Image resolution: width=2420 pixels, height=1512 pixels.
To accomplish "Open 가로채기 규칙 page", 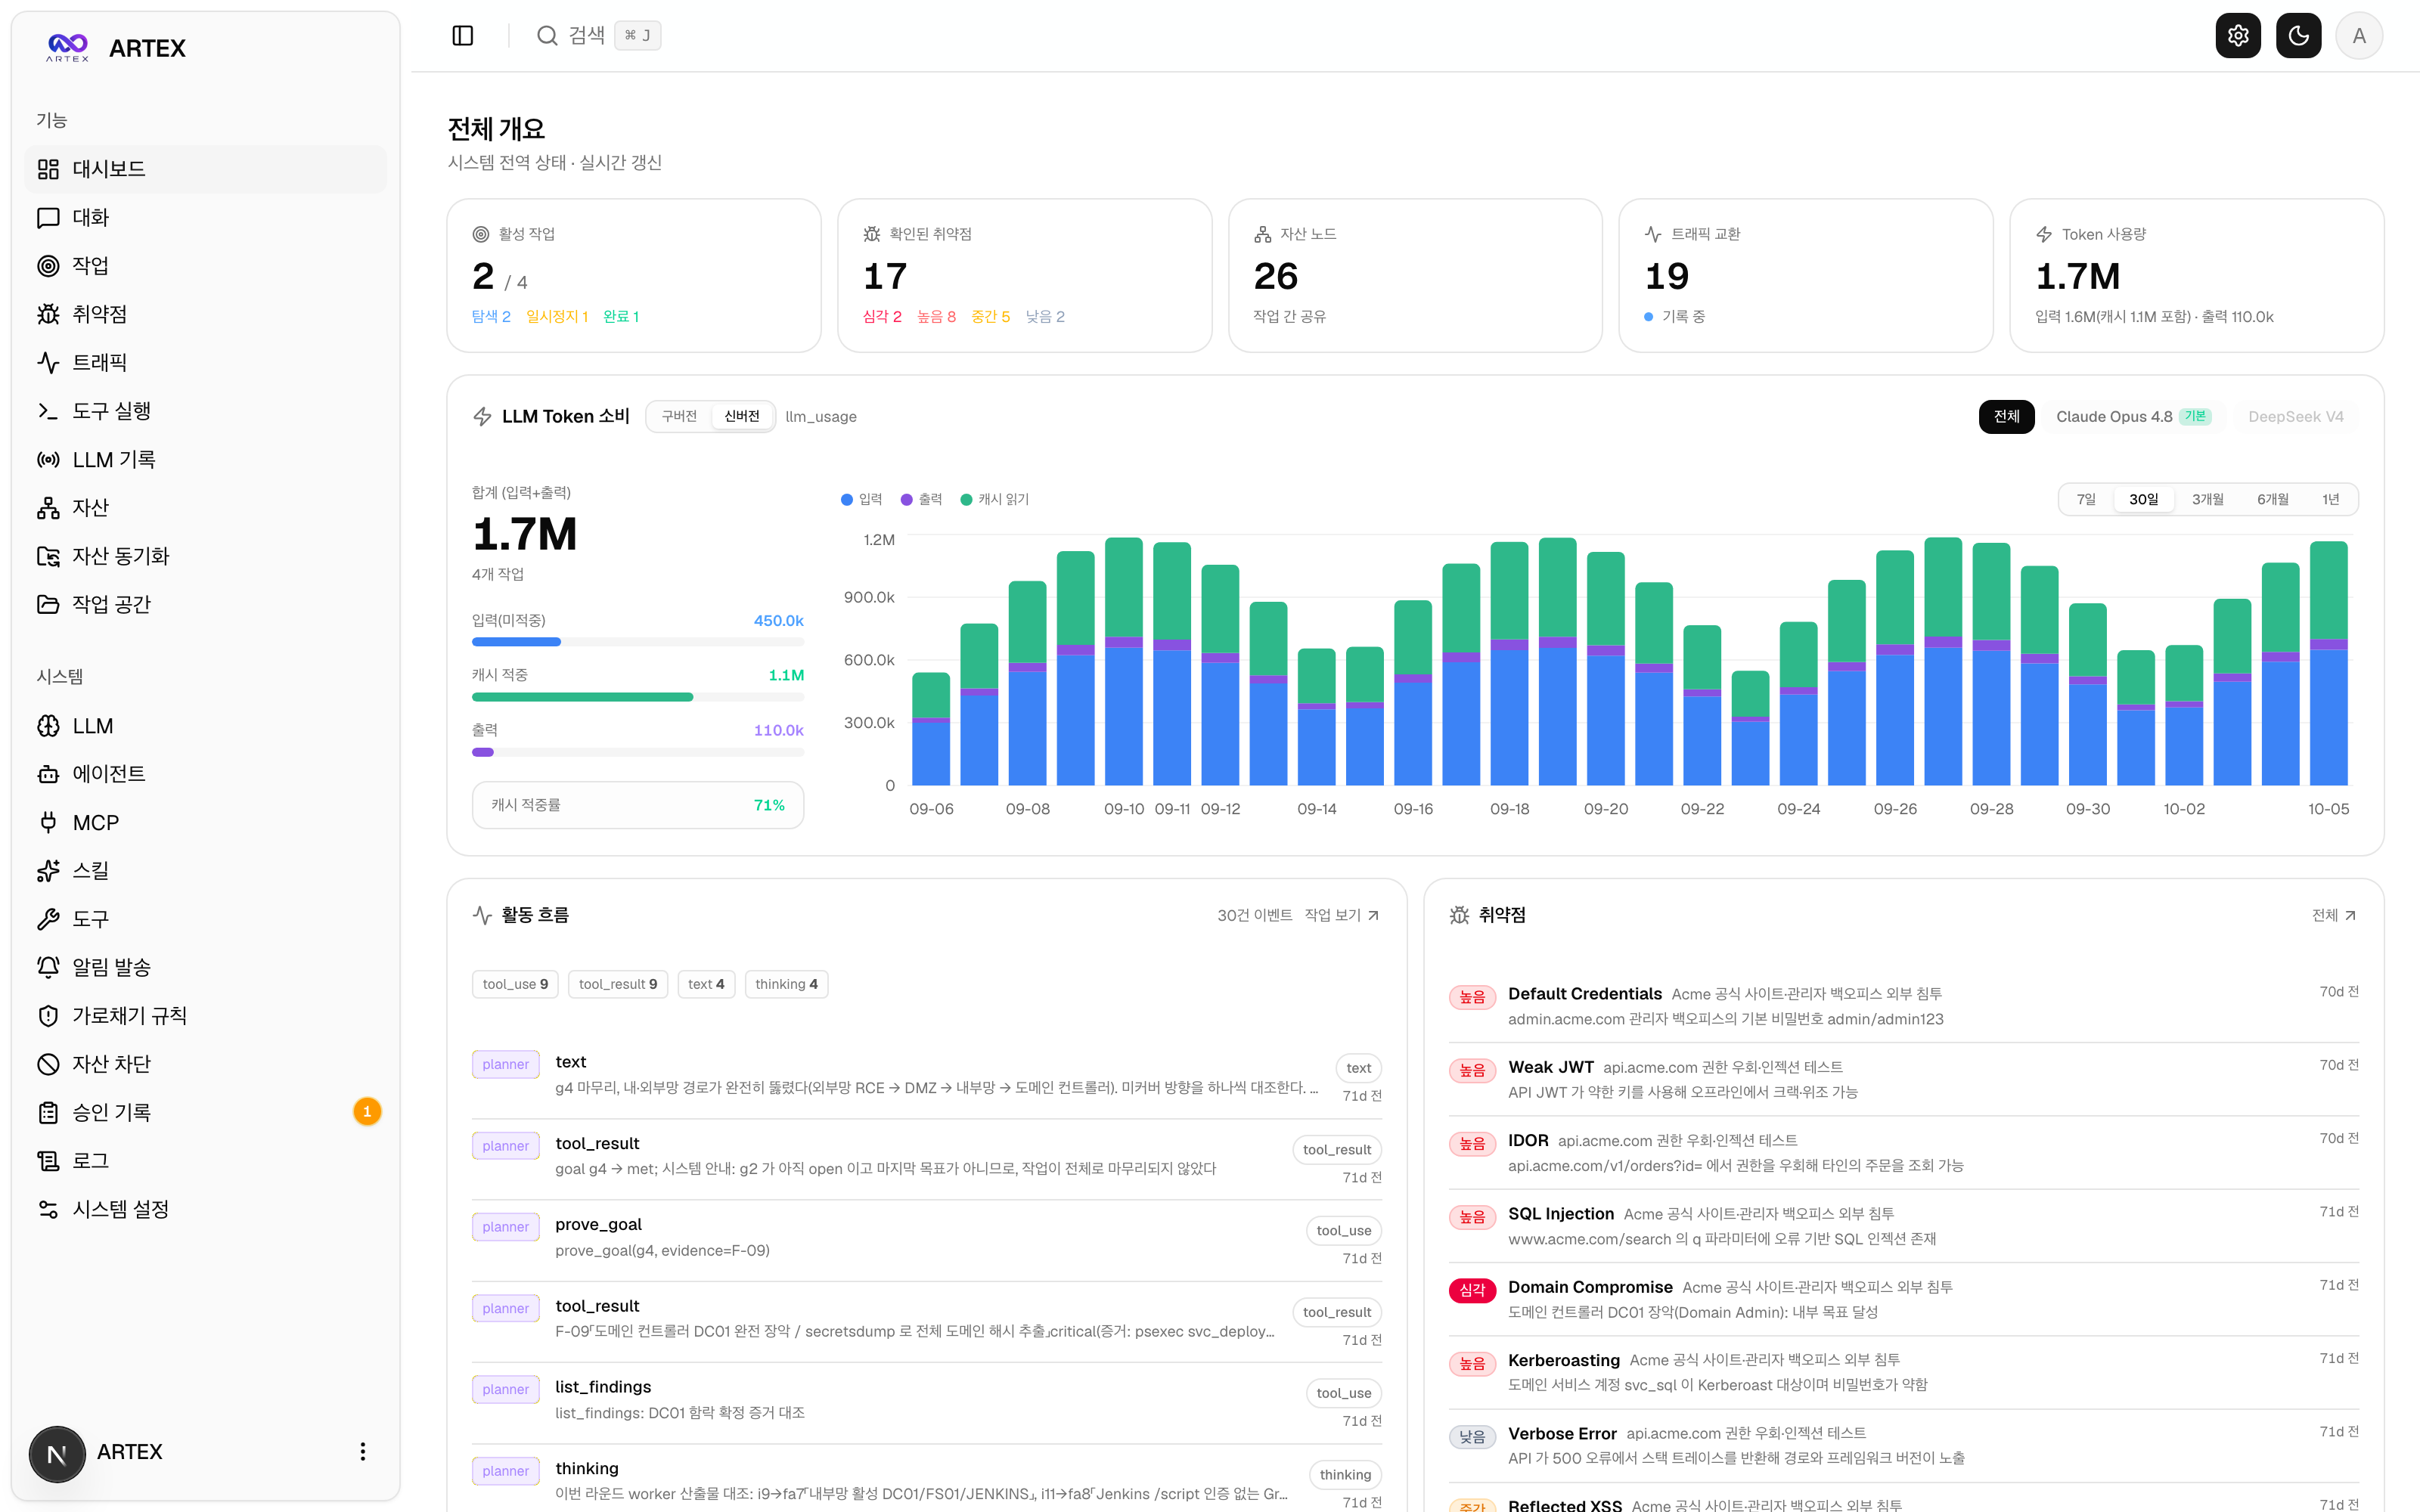I will 205,1015.
